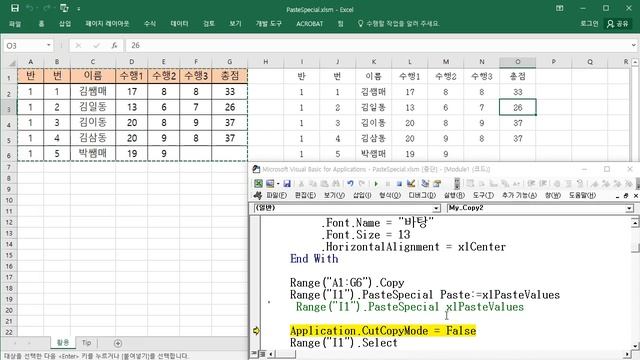Switch to the Tip sheet tab
This screenshot has width=640, height=360.
pos(87,343)
